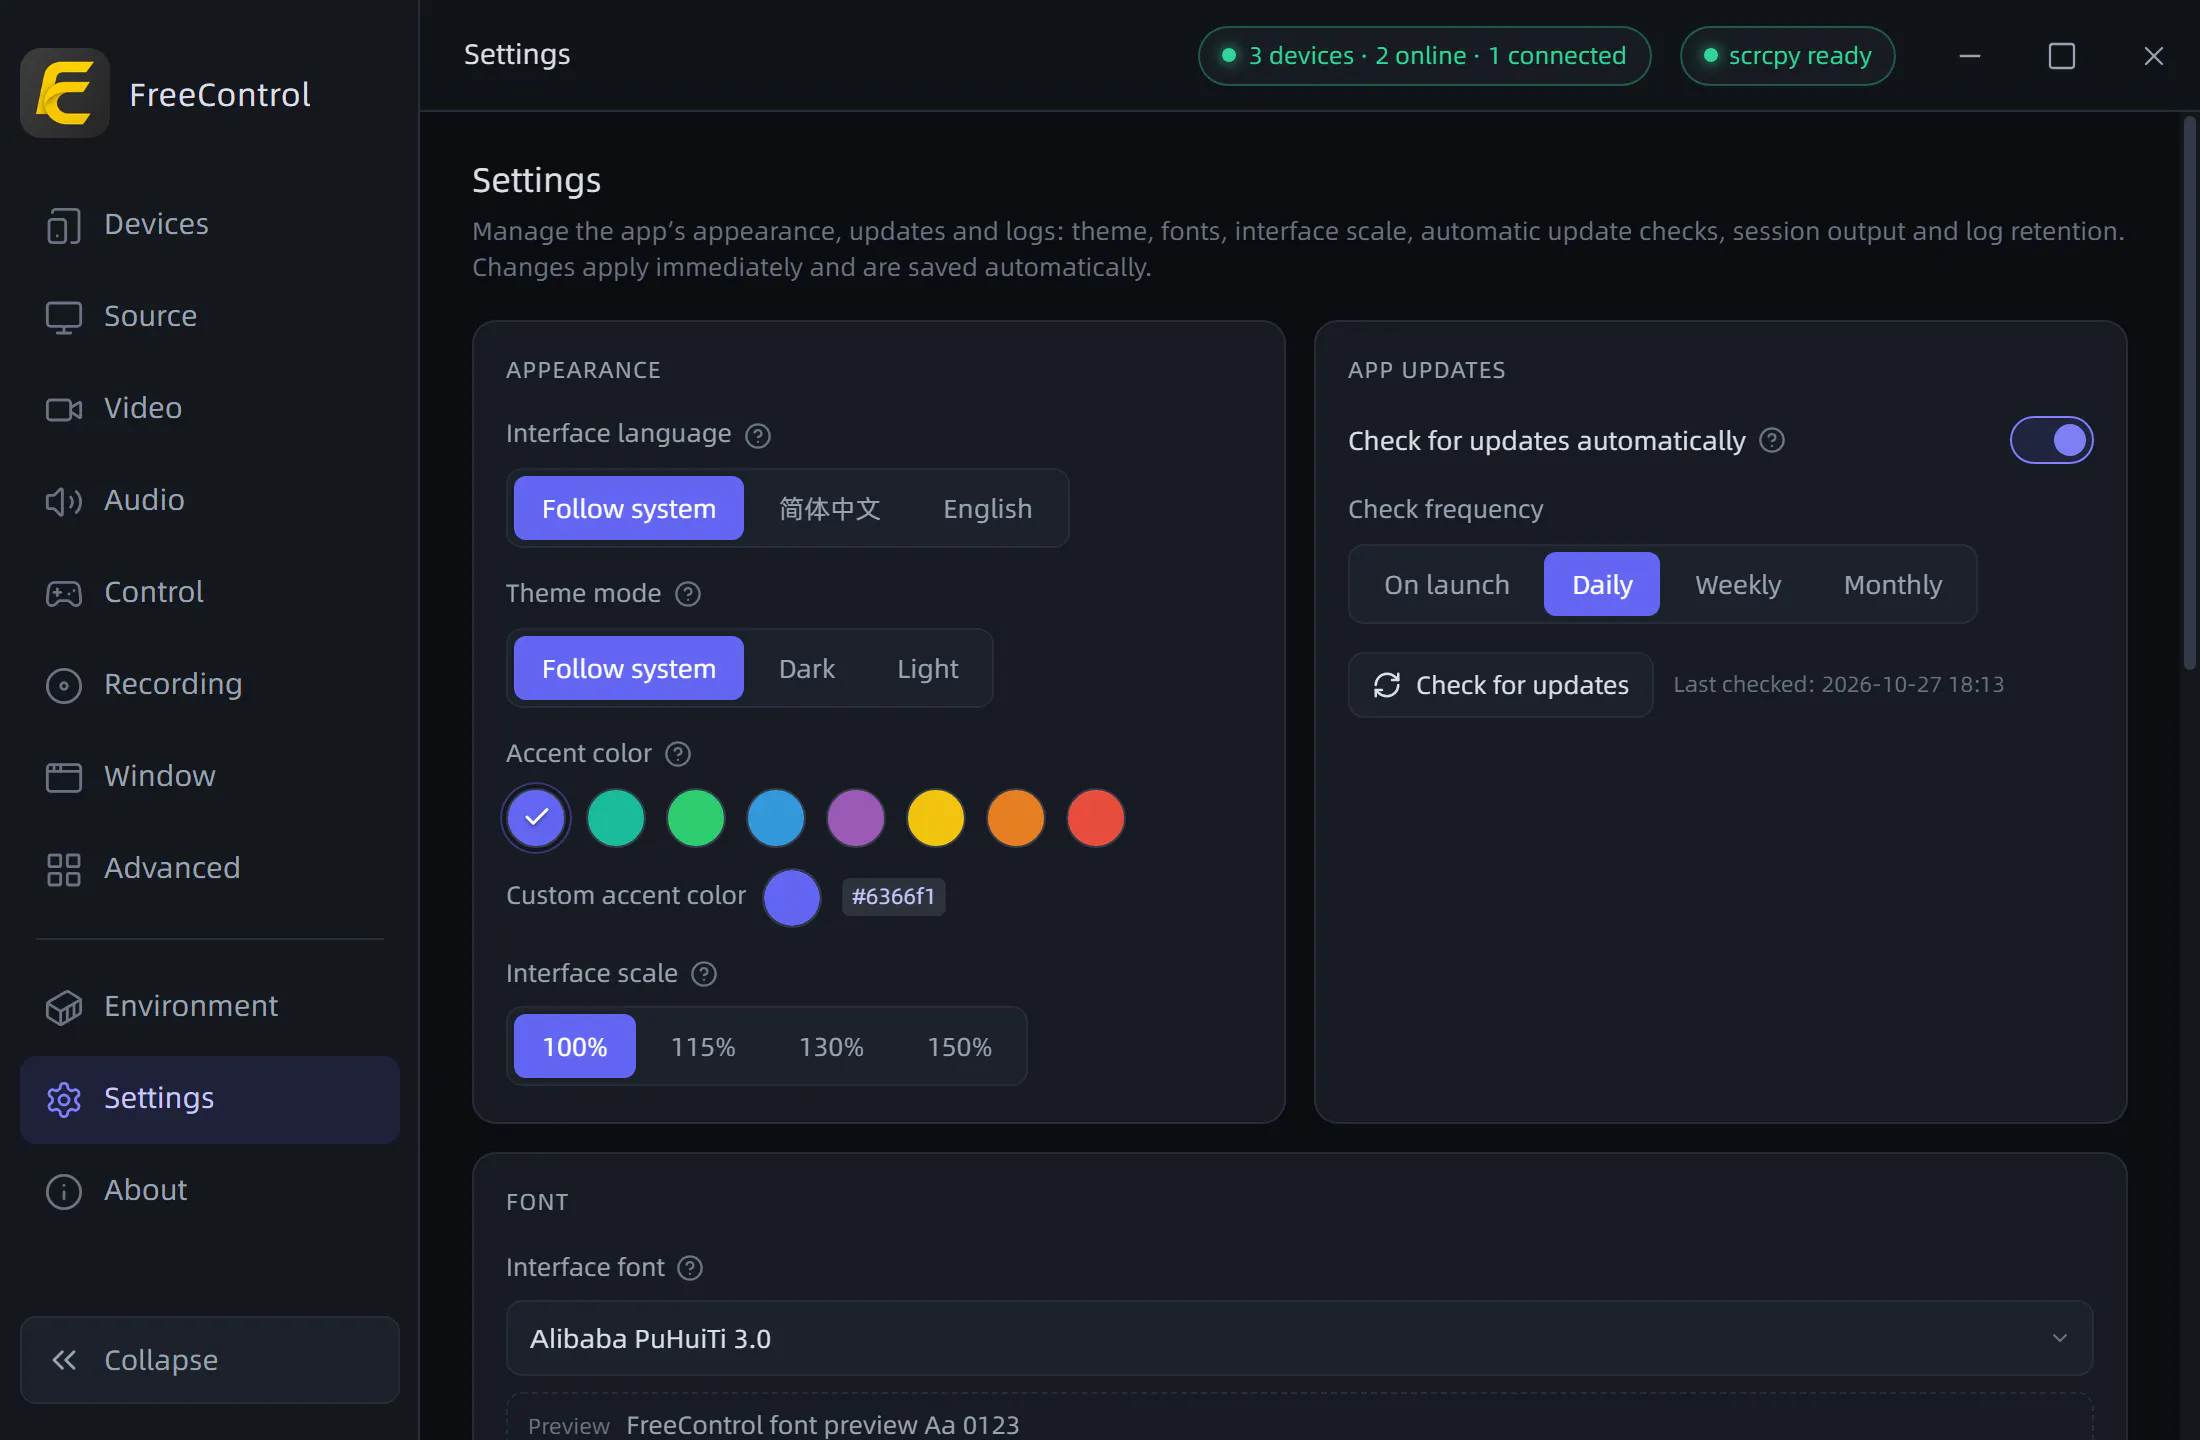Screen dimensions: 2200x1440
Task: Open the Window section in sidebar
Action: (210, 776)
